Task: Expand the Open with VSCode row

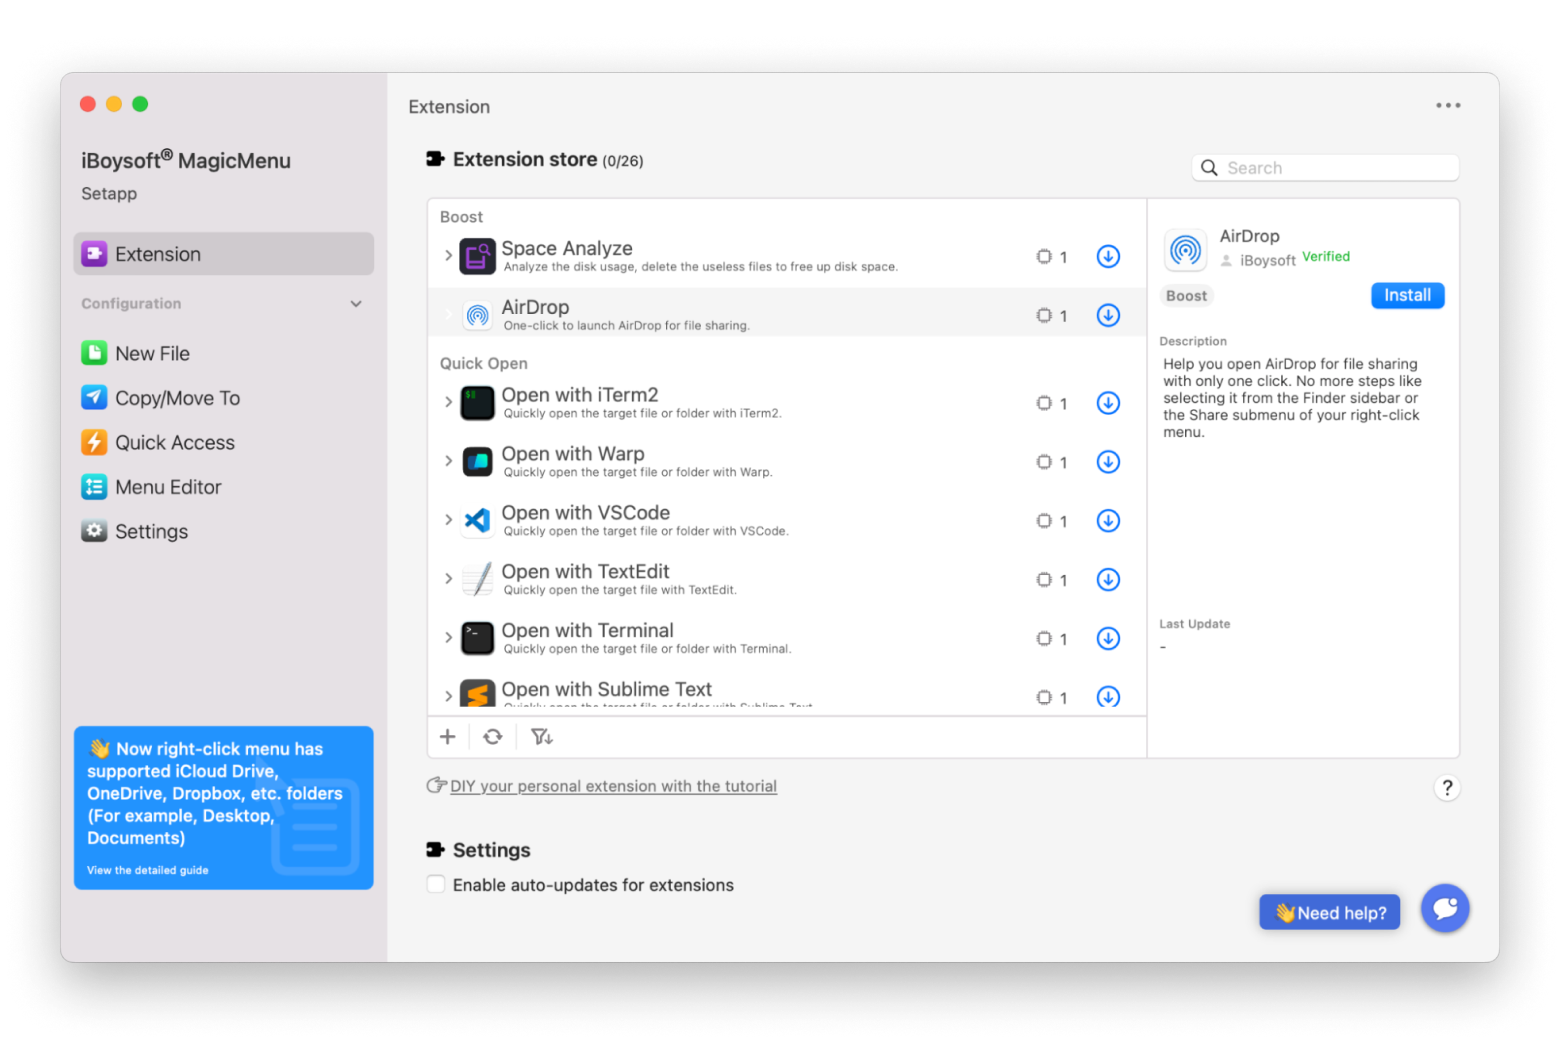Action: point(448,520)
